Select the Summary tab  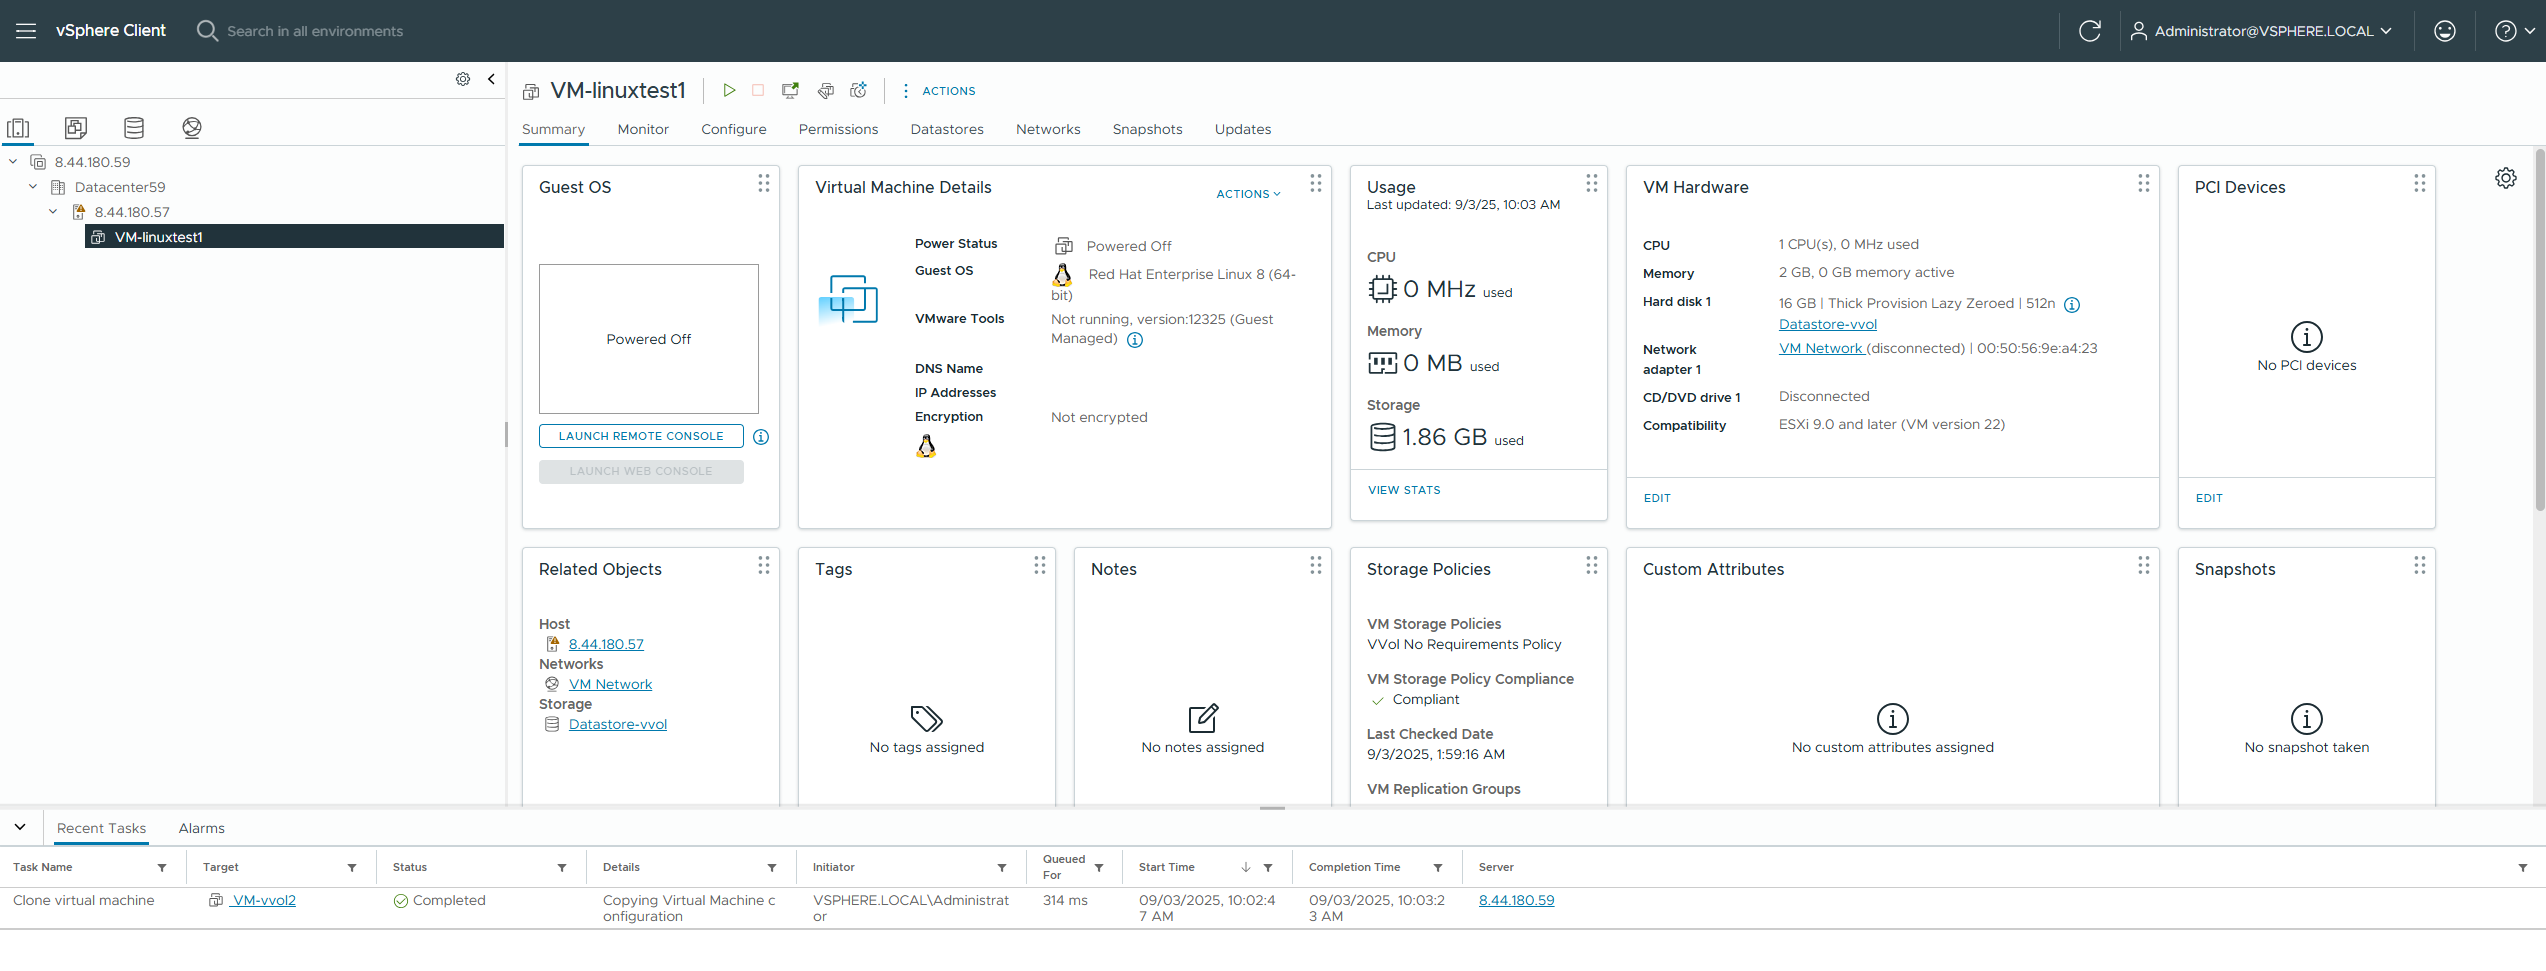[553, 129]
